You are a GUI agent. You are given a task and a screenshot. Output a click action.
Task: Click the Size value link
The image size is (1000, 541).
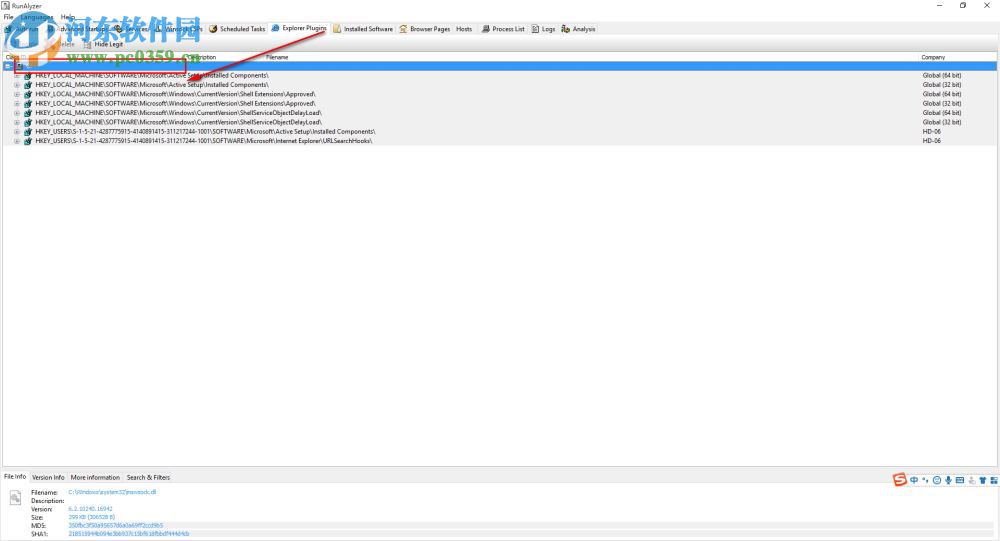click(x=92, y=517)
